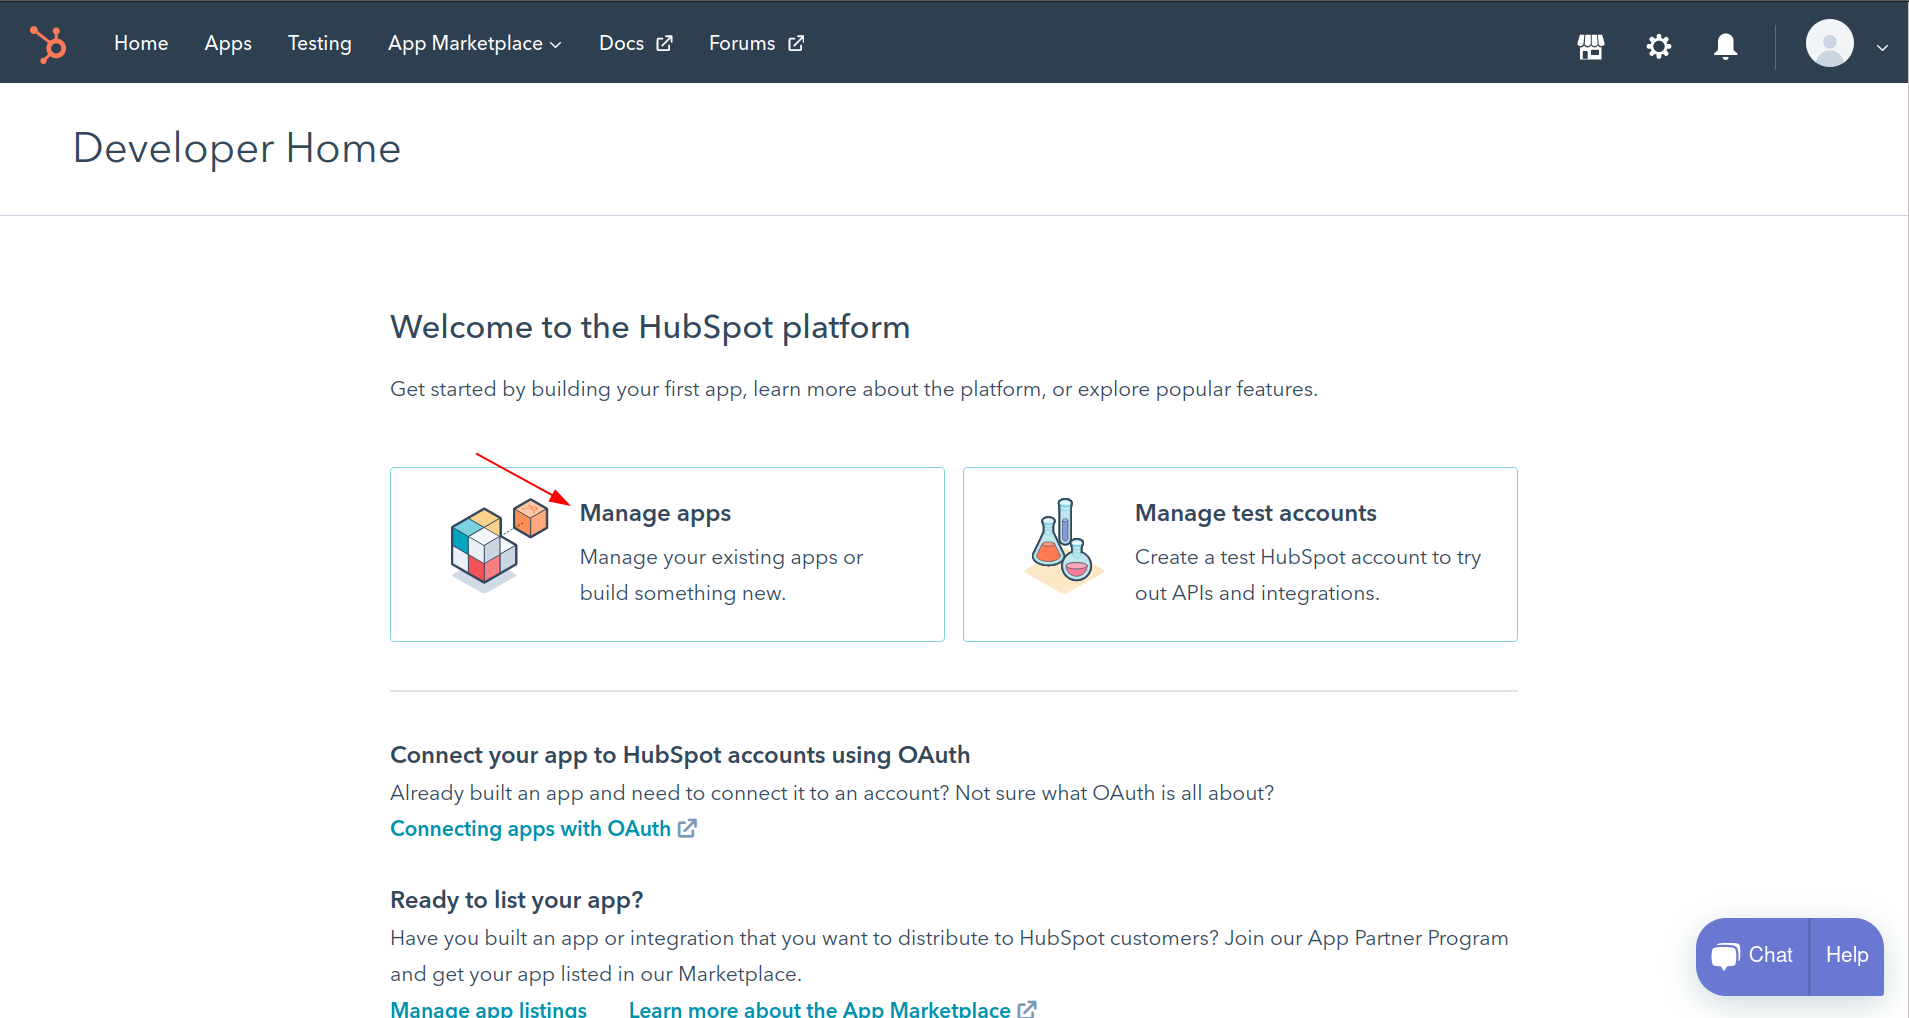Screen dimensions: 1909x1018
Task: Click the external link icon beside Forums
Action: click(795, 43)
